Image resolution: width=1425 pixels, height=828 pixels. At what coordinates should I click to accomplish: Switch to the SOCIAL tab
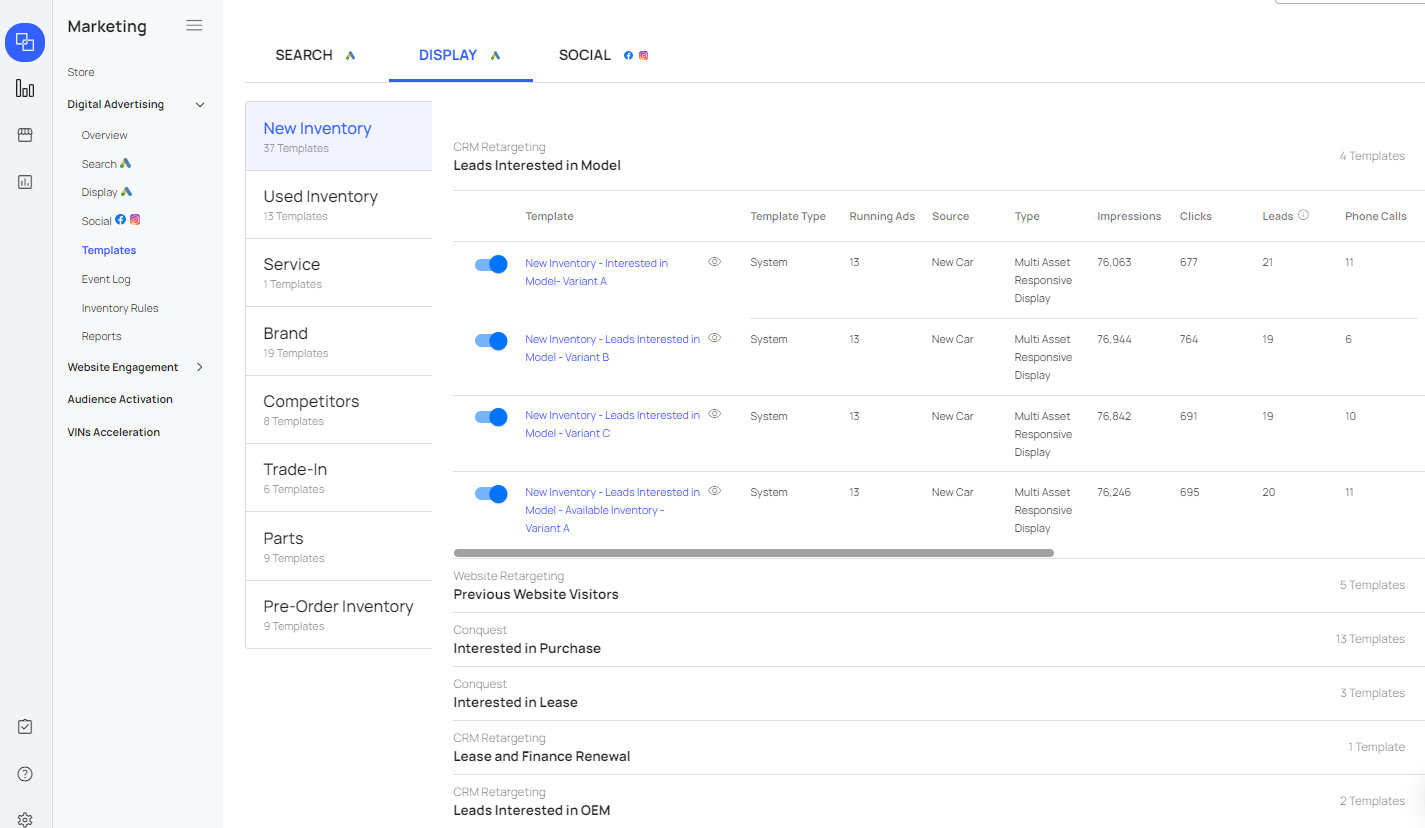(585, 55)
